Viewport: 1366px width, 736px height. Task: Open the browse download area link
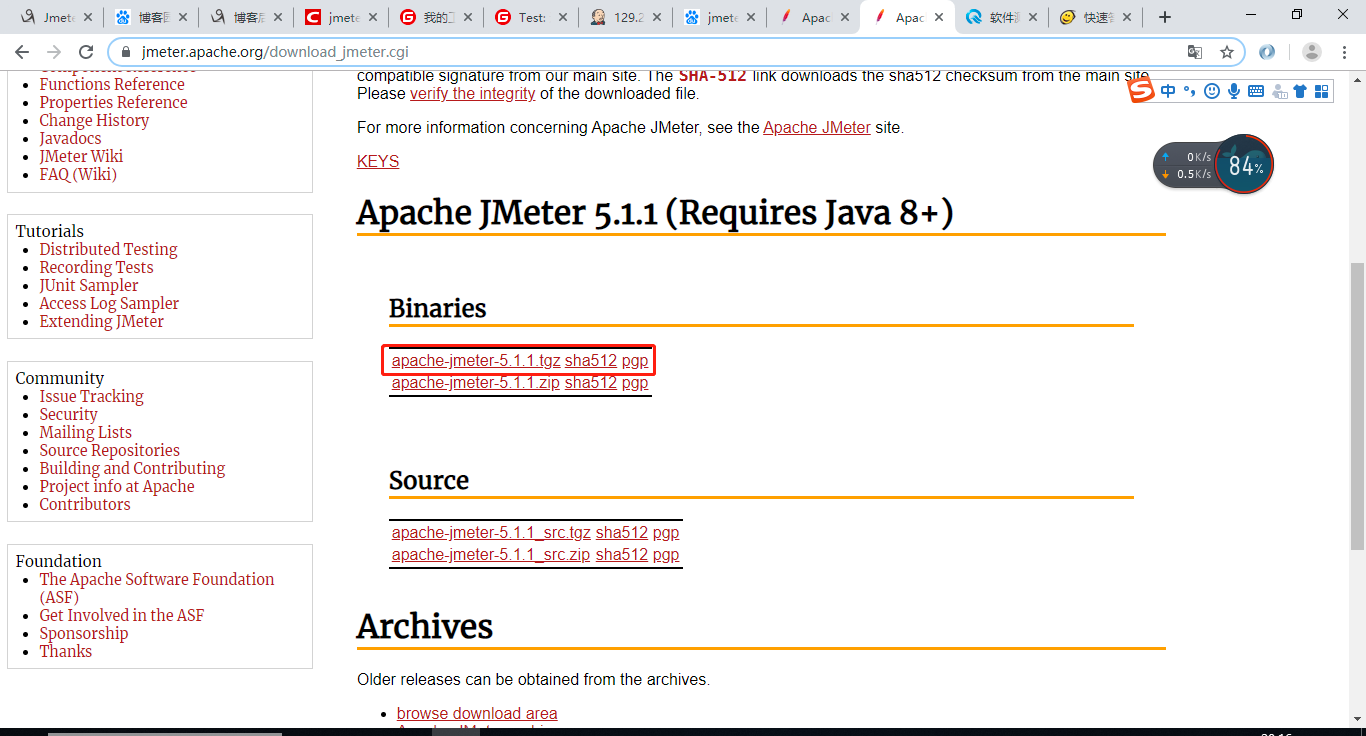click(x=476, y=713)
